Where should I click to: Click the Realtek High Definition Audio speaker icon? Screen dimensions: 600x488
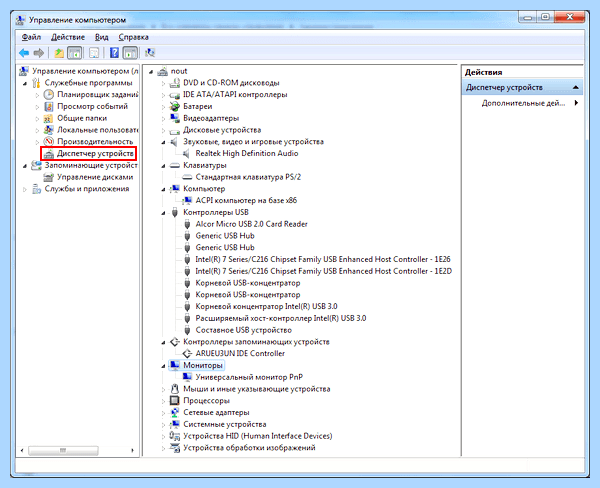pyautogui.click(x=187, y=153)
